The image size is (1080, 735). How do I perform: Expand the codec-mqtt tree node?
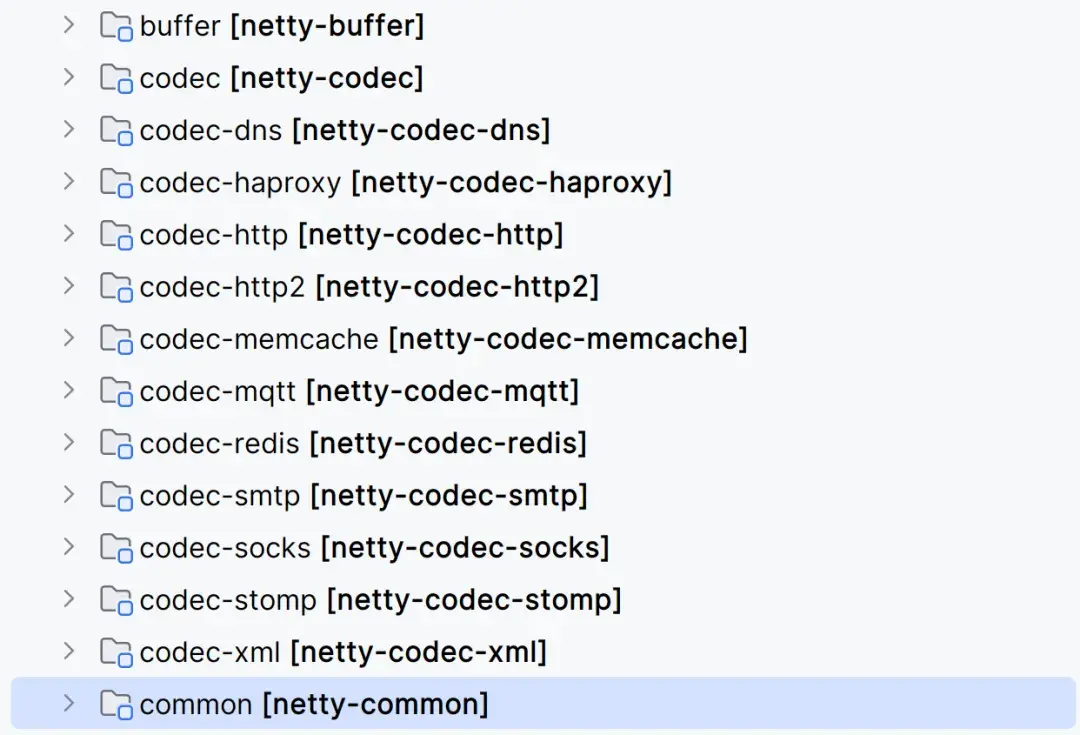coord(68,390)
